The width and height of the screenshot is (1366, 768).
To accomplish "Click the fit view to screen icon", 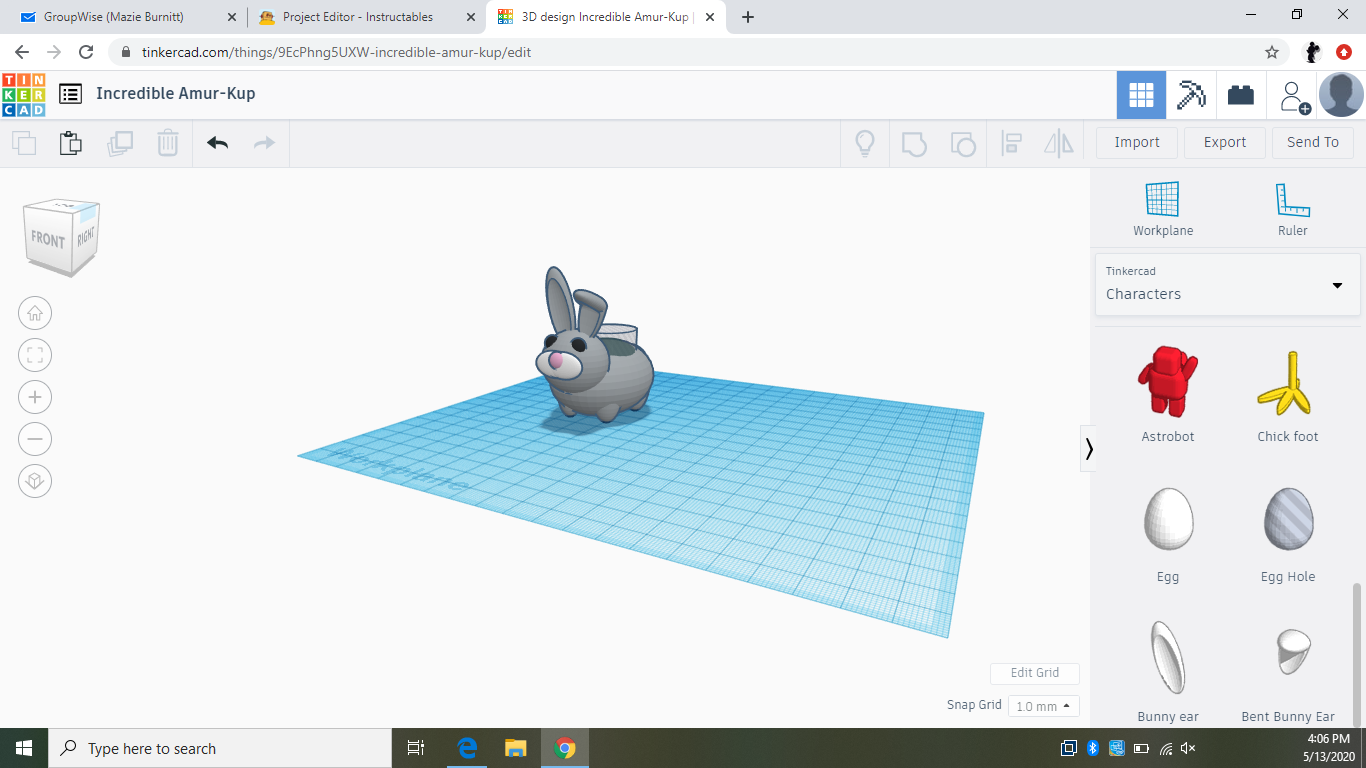I will (35, 355).
